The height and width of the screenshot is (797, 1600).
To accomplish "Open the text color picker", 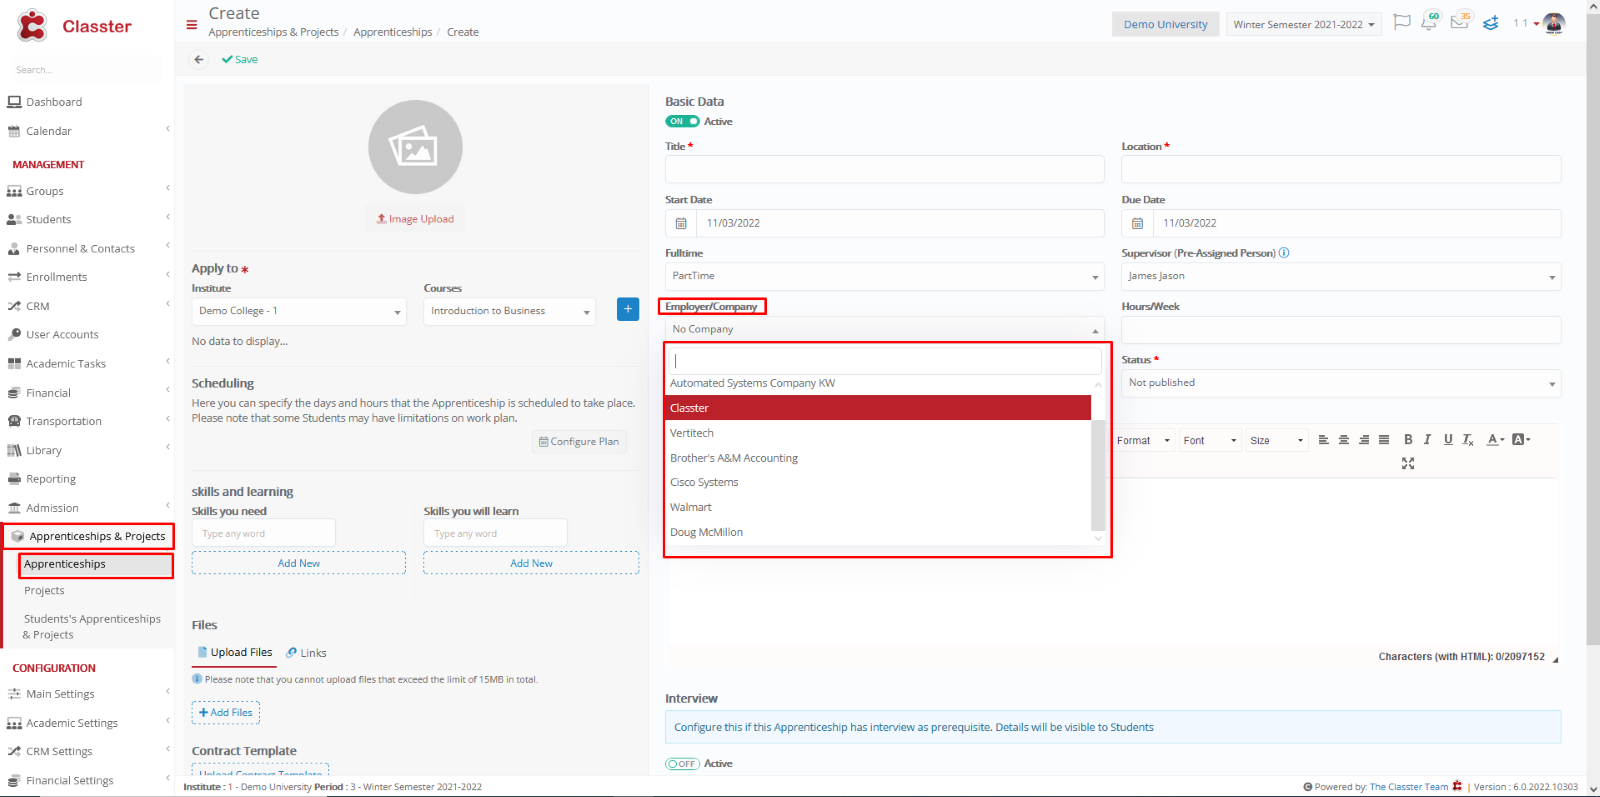I will [1495, 440].
